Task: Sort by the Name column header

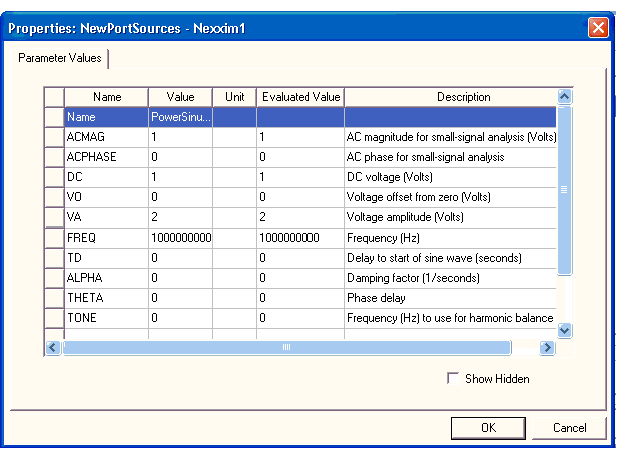Action: [x=107, y=97]
